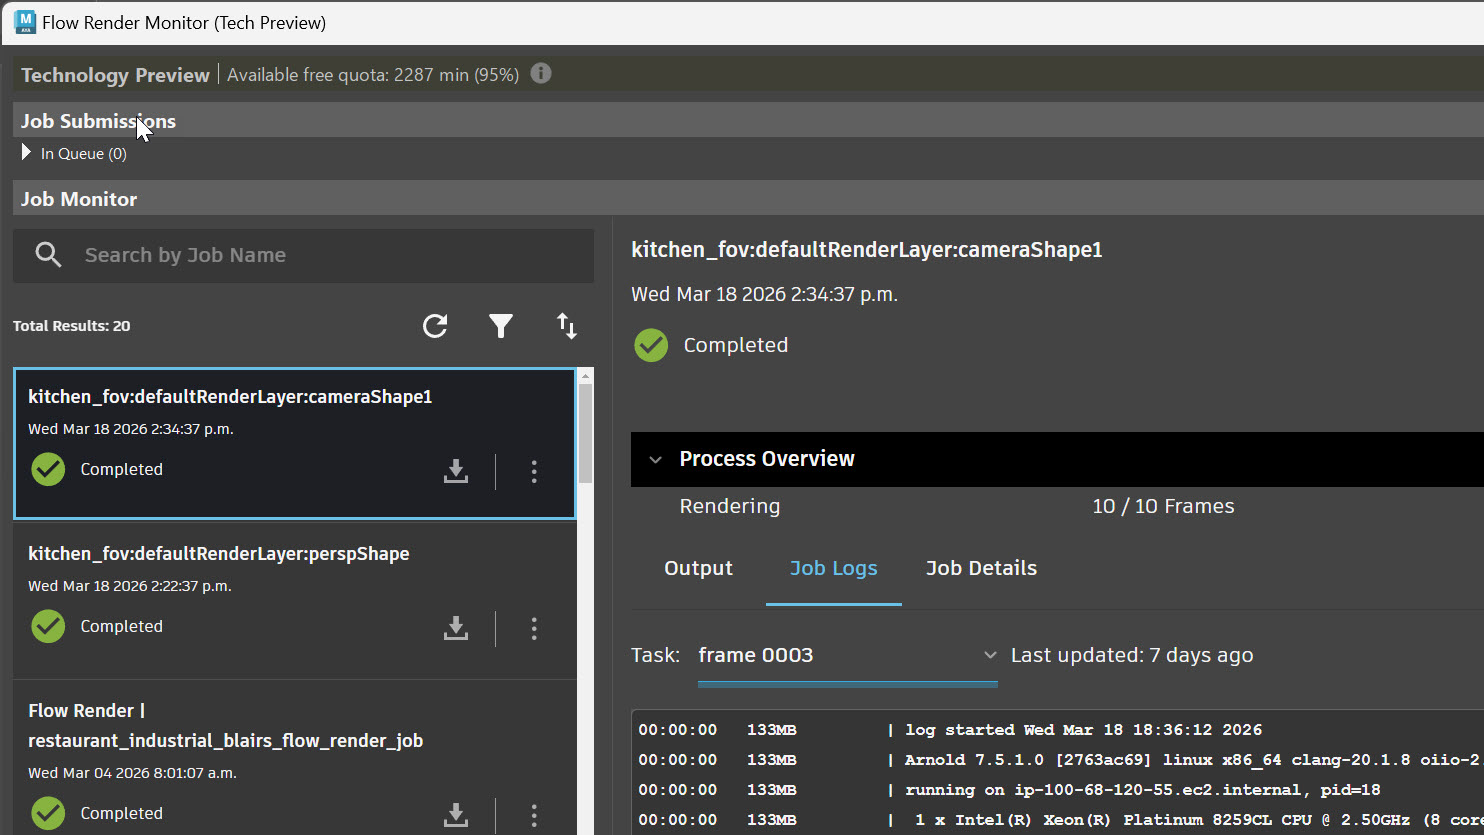Click the job list scroll-up arrow
Screen dimensions: 1484x835
click(x=586, y=376)
